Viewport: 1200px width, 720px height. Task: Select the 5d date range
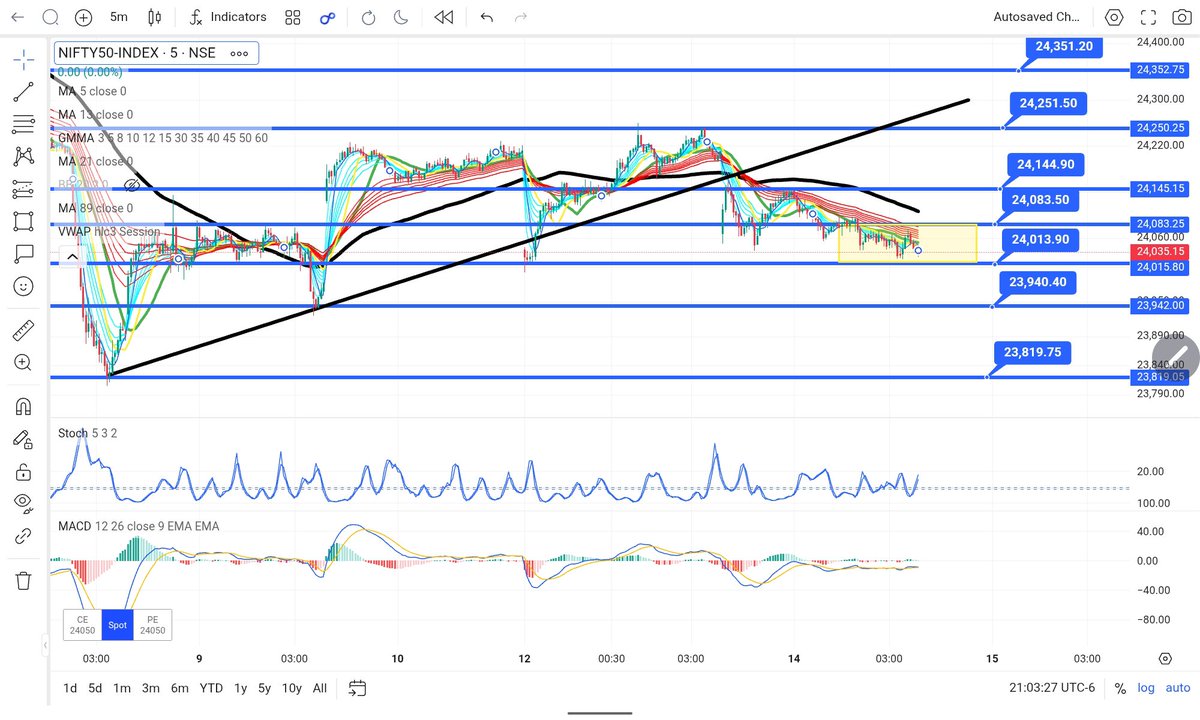[x=95, y=689]
